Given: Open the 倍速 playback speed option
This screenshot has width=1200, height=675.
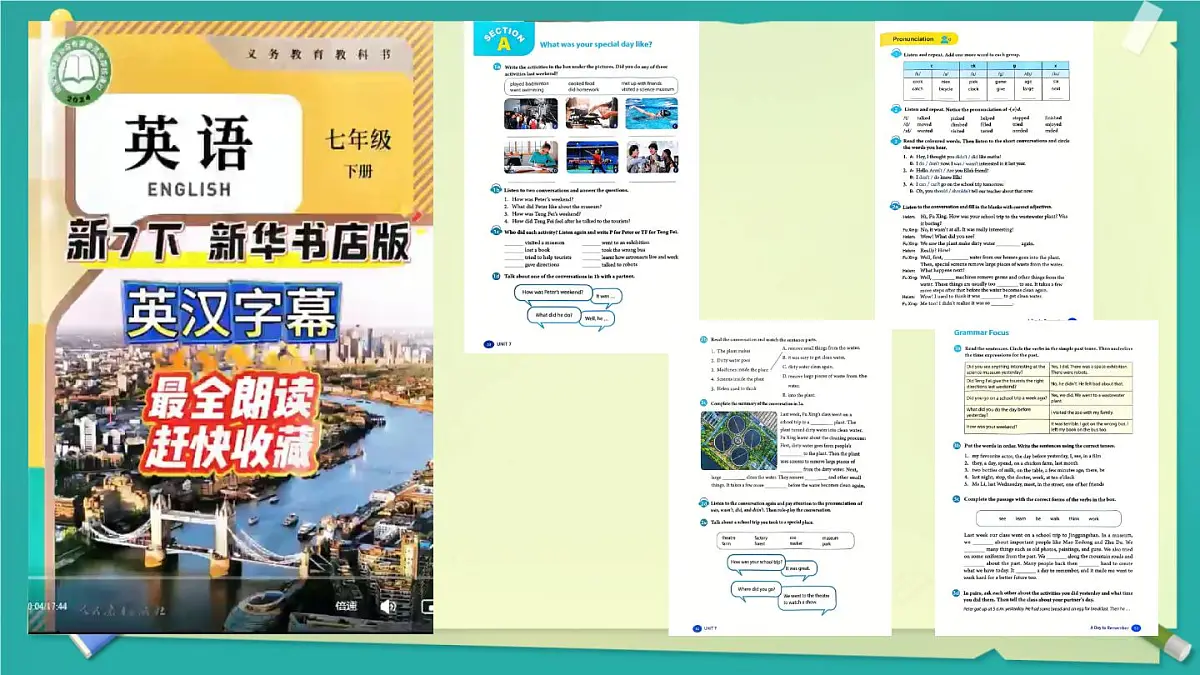Looking at the screenshot, I should (x=346, y=606).
